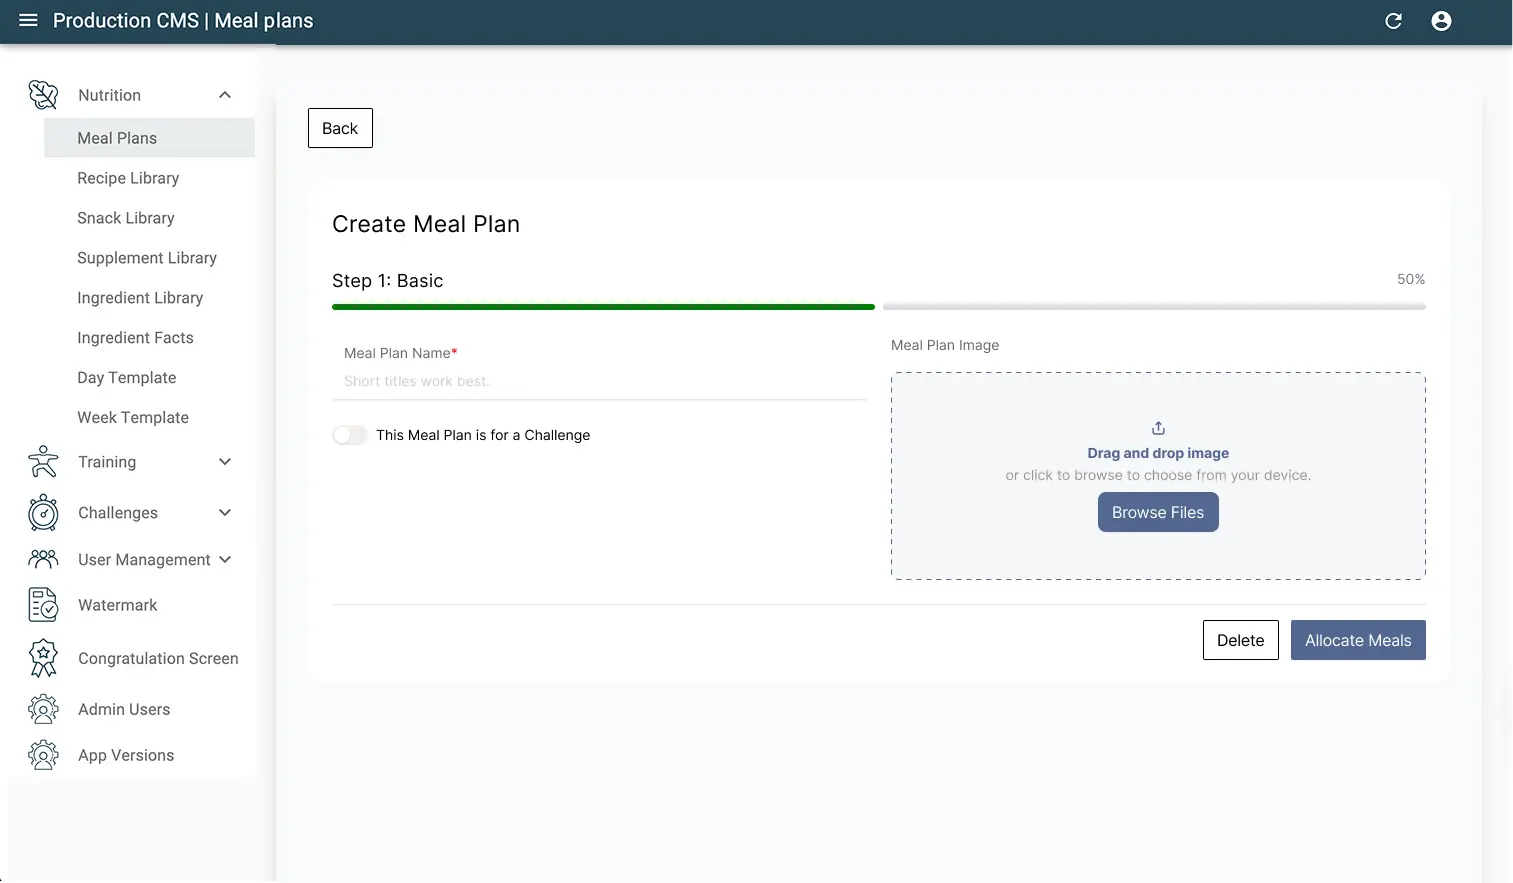Viewport: 1513px width, 883px height.
Task: Click the Production CMS | Meal plans title
Action: tap(183, 21)
